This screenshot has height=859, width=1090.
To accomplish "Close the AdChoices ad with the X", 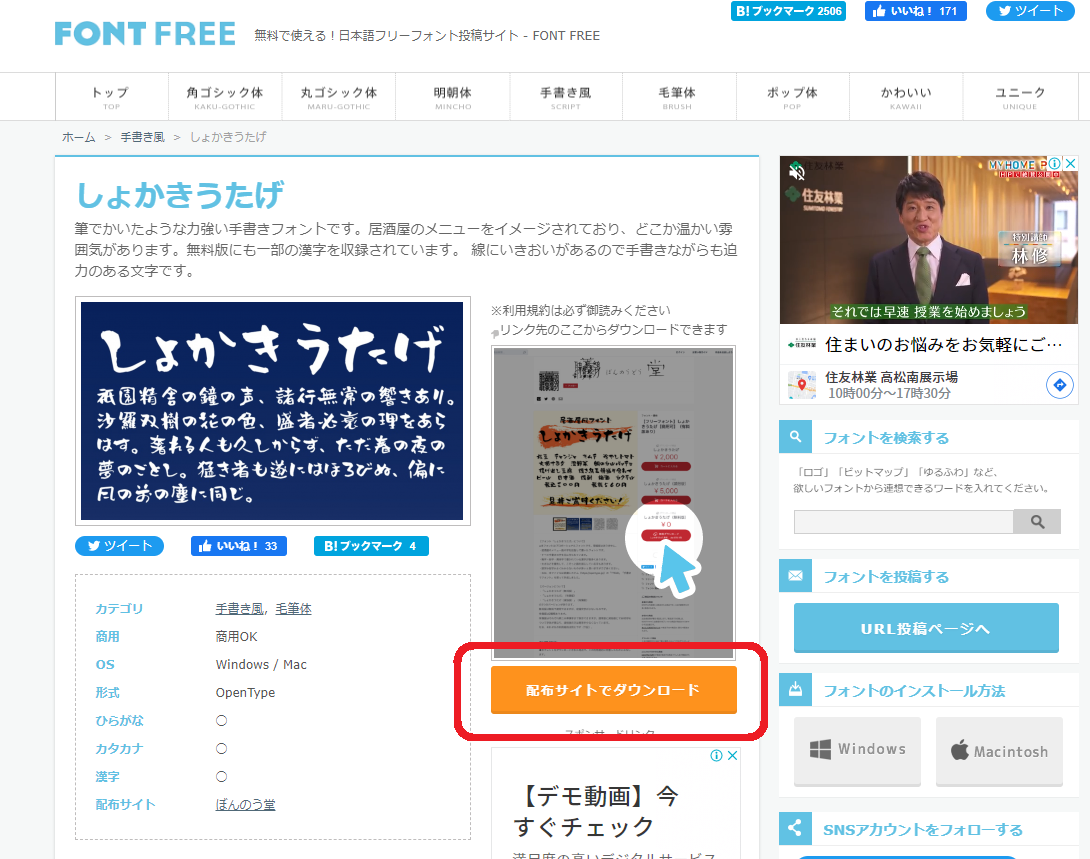I will pos(1069,162).
